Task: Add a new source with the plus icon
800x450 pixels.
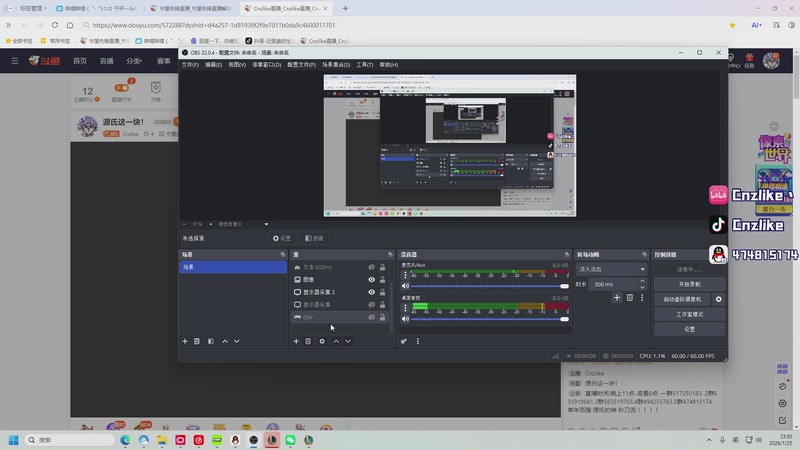Action: (x=296, y=341)
